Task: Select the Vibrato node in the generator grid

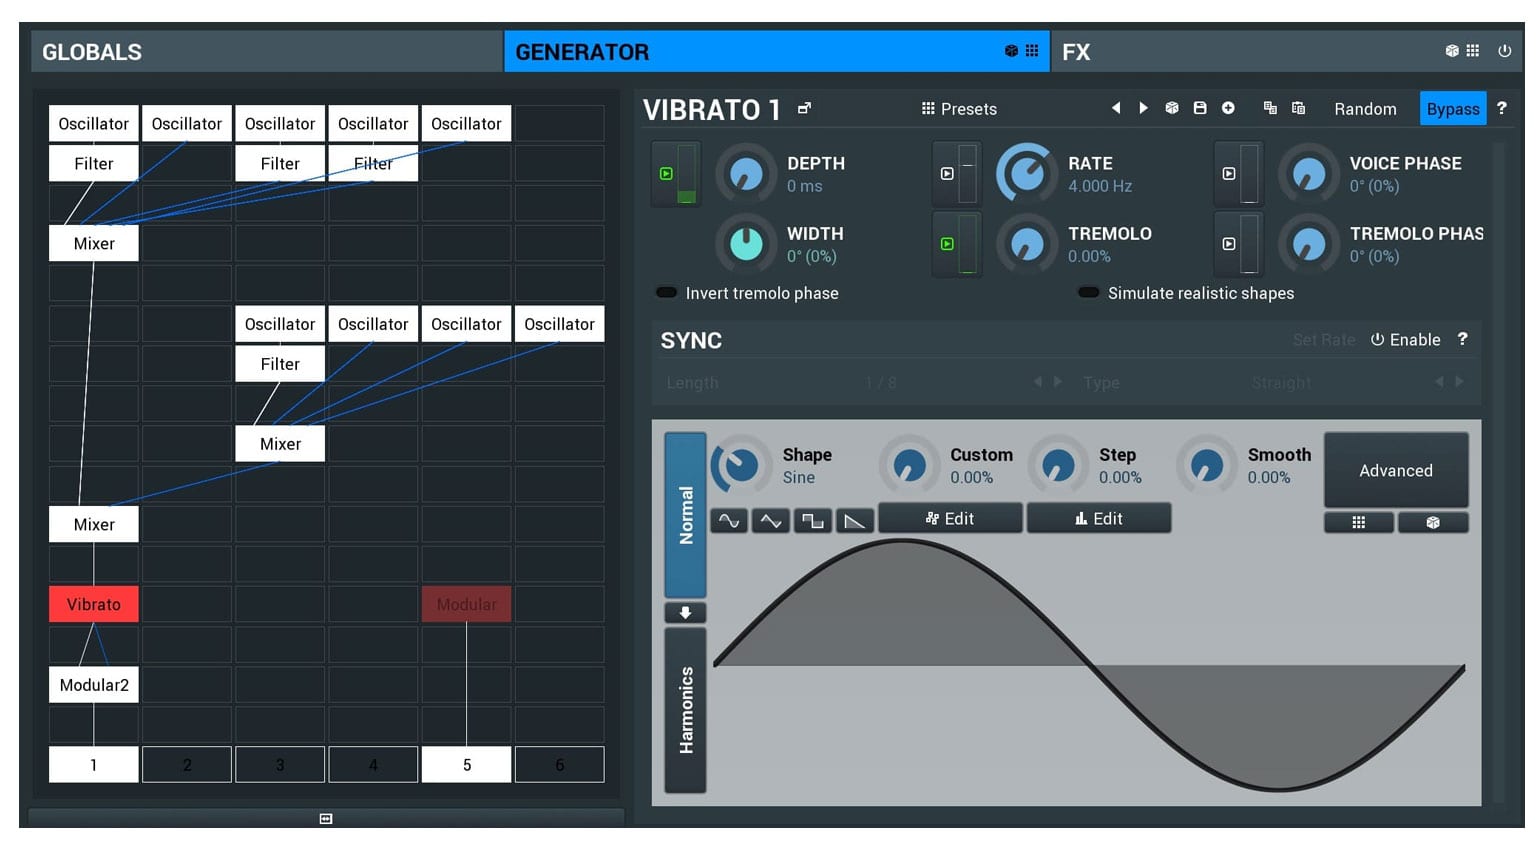Action: (93, 604)
